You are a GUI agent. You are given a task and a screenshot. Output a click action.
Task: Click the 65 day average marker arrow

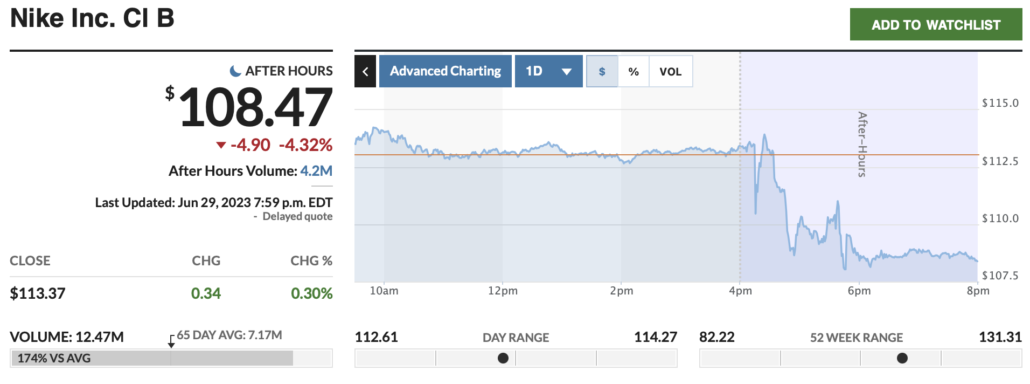pyautogui.click(x=171, y=341)
